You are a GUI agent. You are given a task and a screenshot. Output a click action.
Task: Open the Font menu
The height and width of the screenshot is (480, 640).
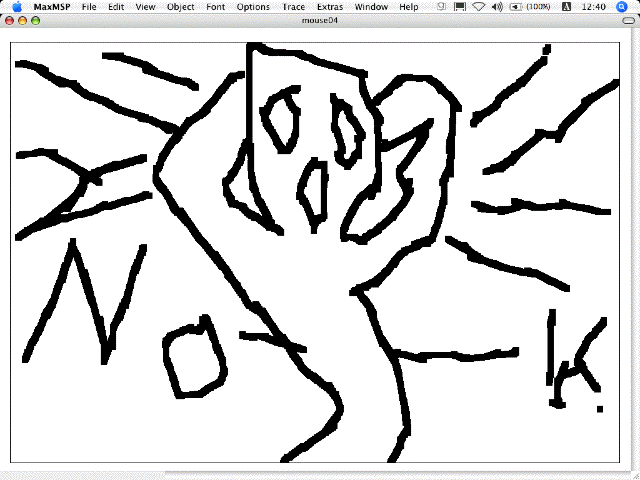coord(215,7)
